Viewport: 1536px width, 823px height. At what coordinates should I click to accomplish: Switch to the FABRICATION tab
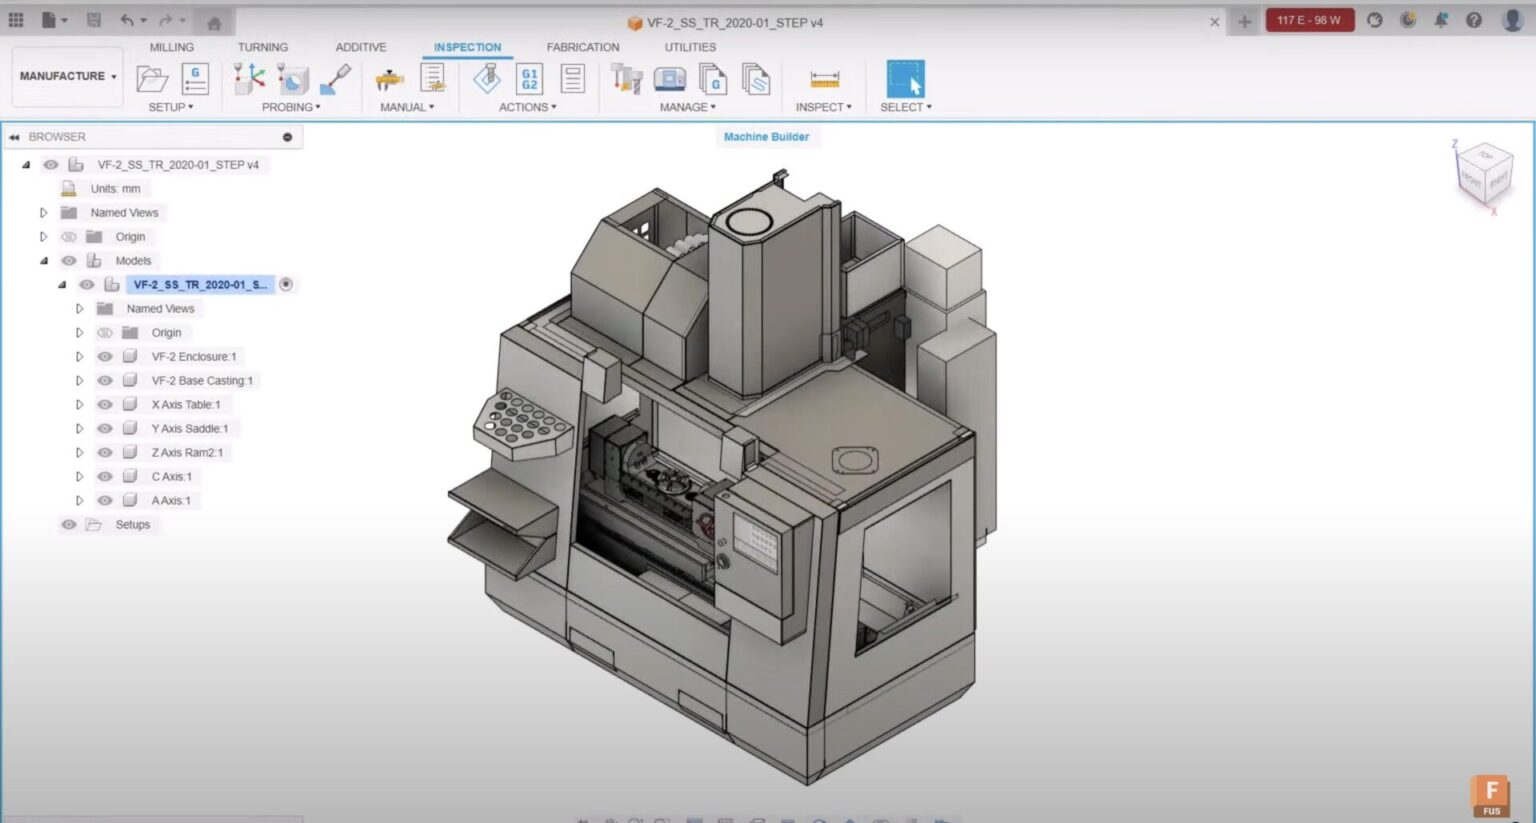tap(582, 47)
